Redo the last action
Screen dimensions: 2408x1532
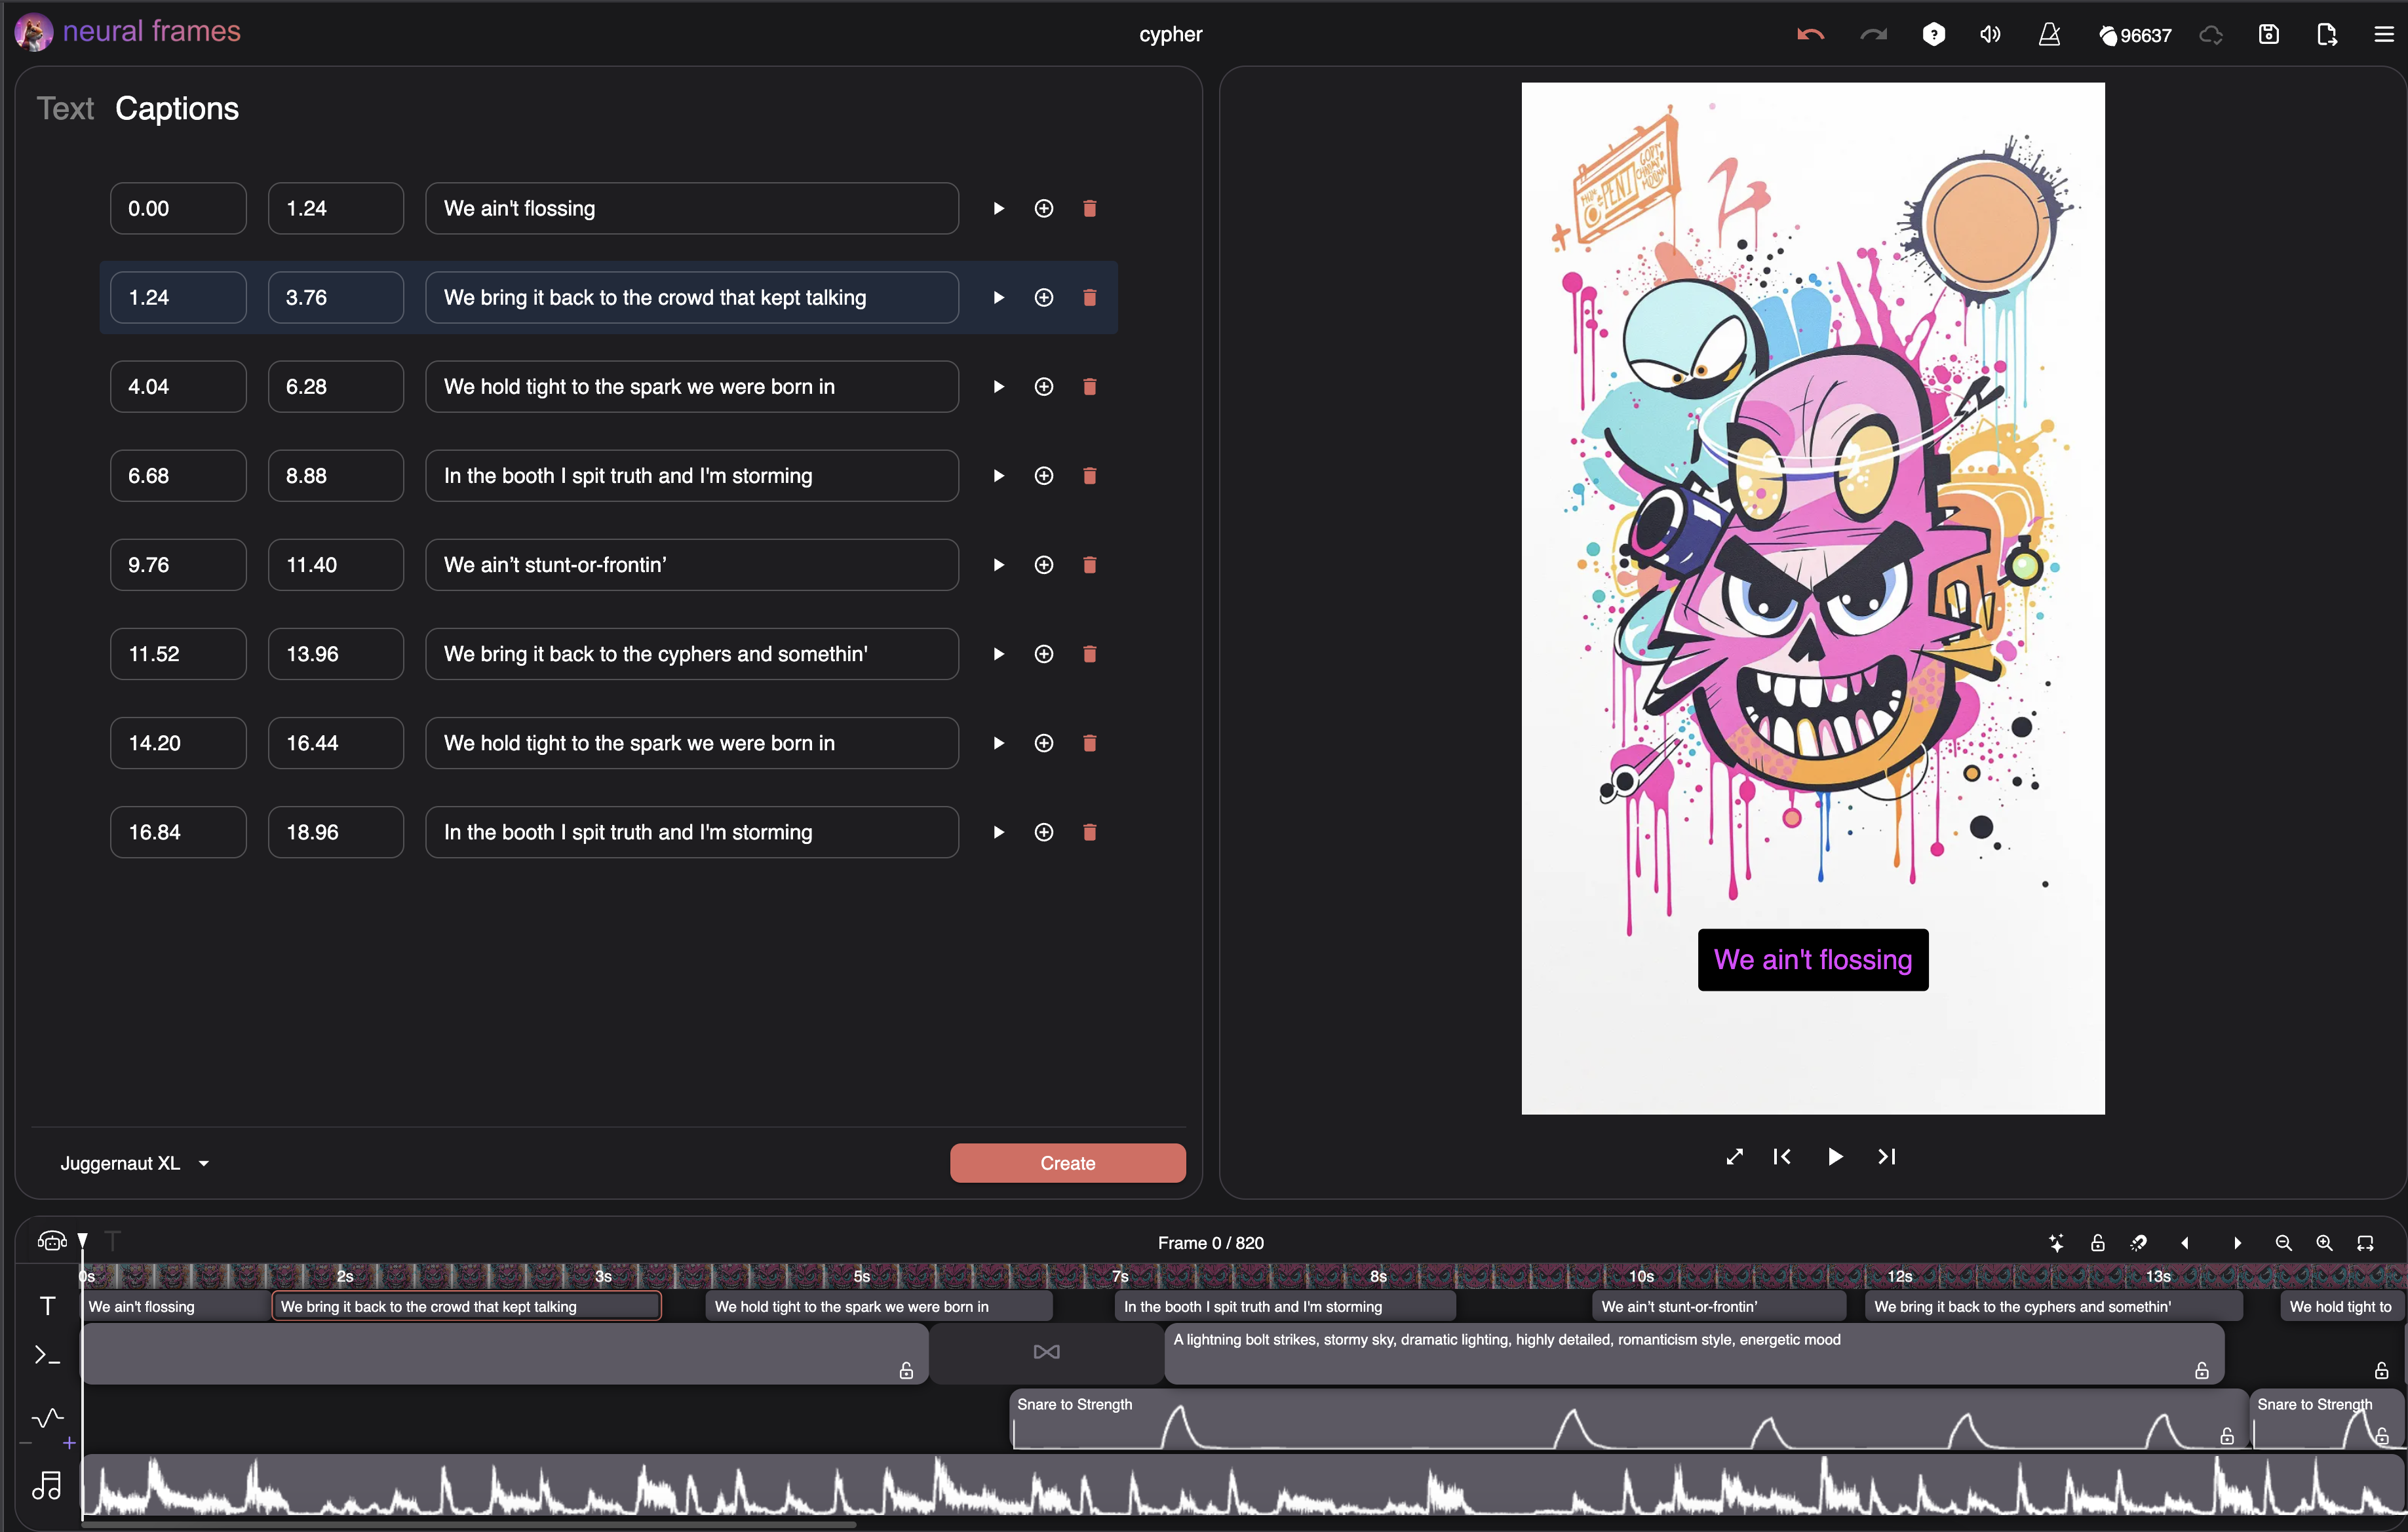click(1873, 33)
